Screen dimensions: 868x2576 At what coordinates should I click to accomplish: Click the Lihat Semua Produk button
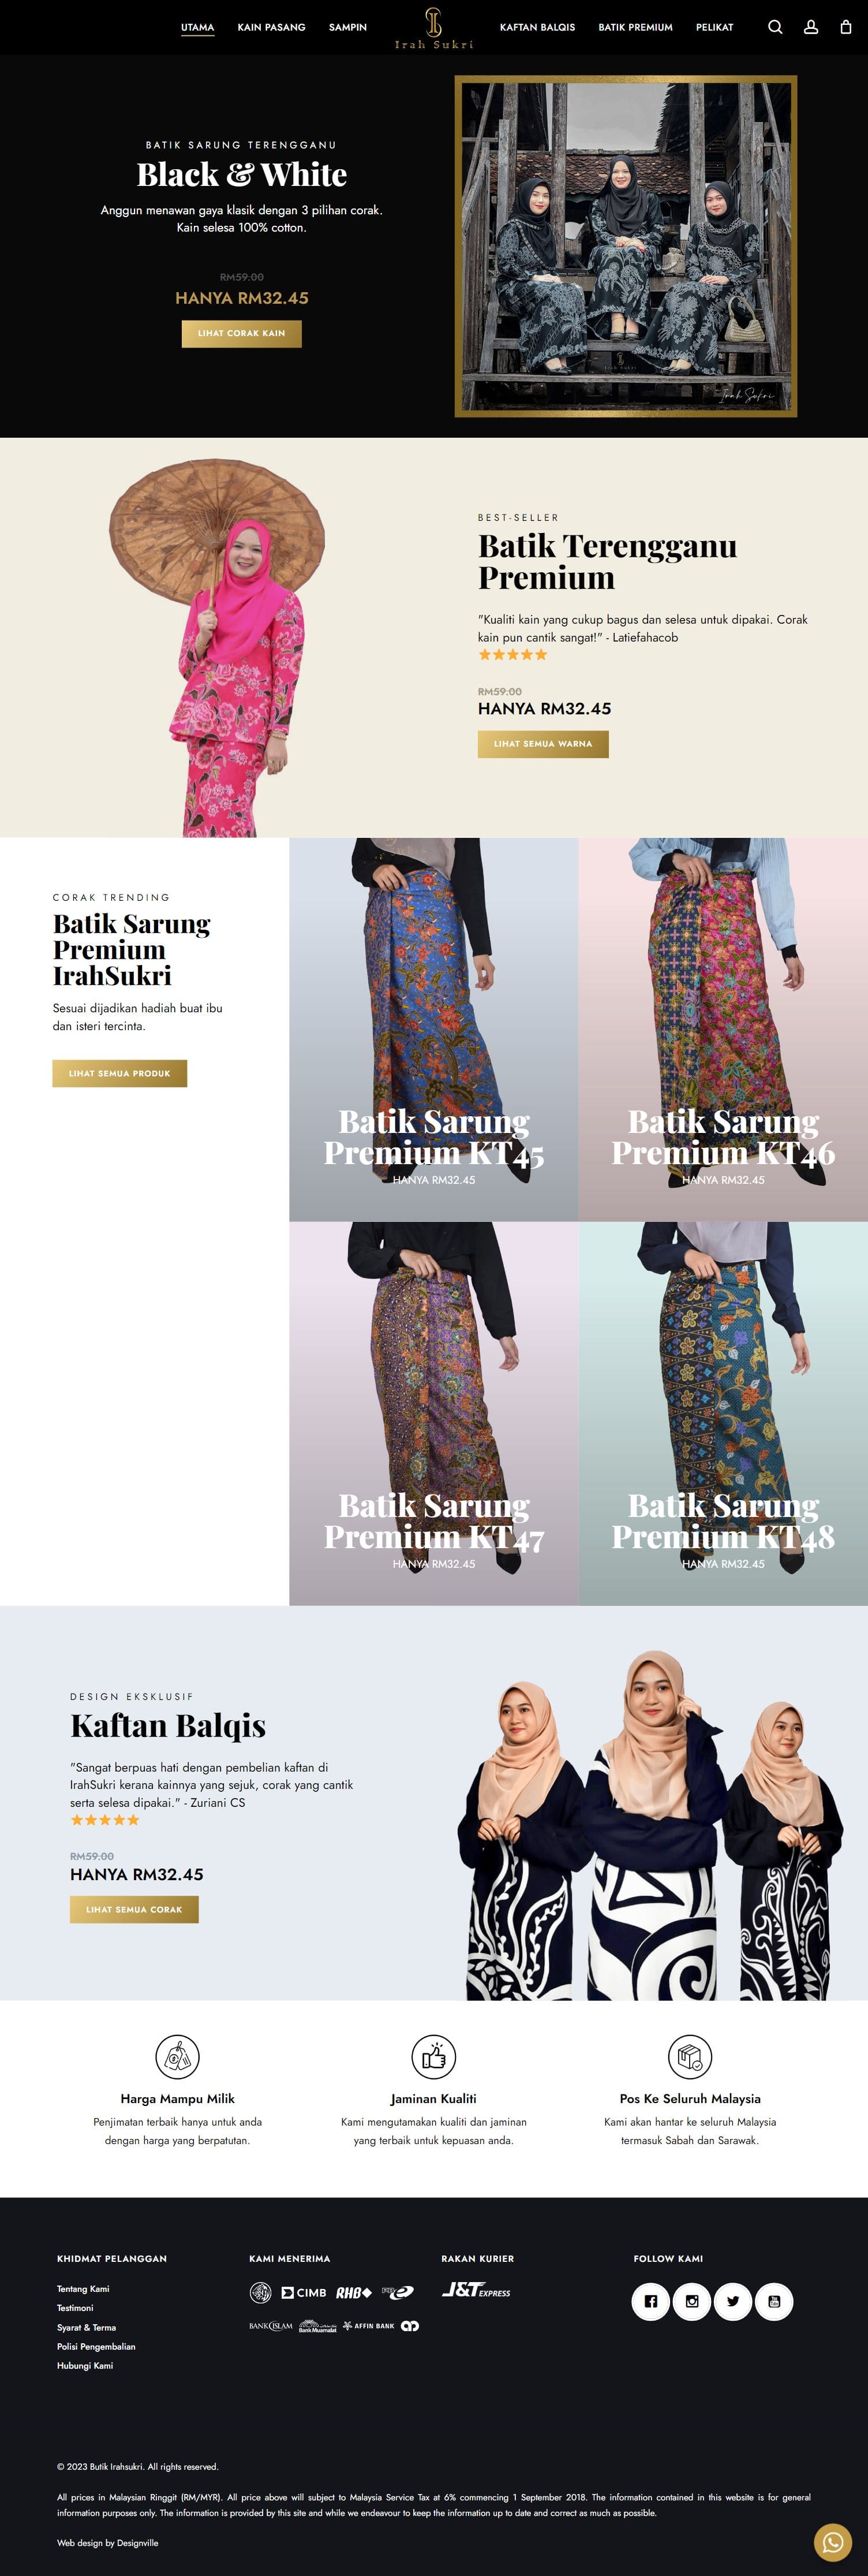(120, 1073)
